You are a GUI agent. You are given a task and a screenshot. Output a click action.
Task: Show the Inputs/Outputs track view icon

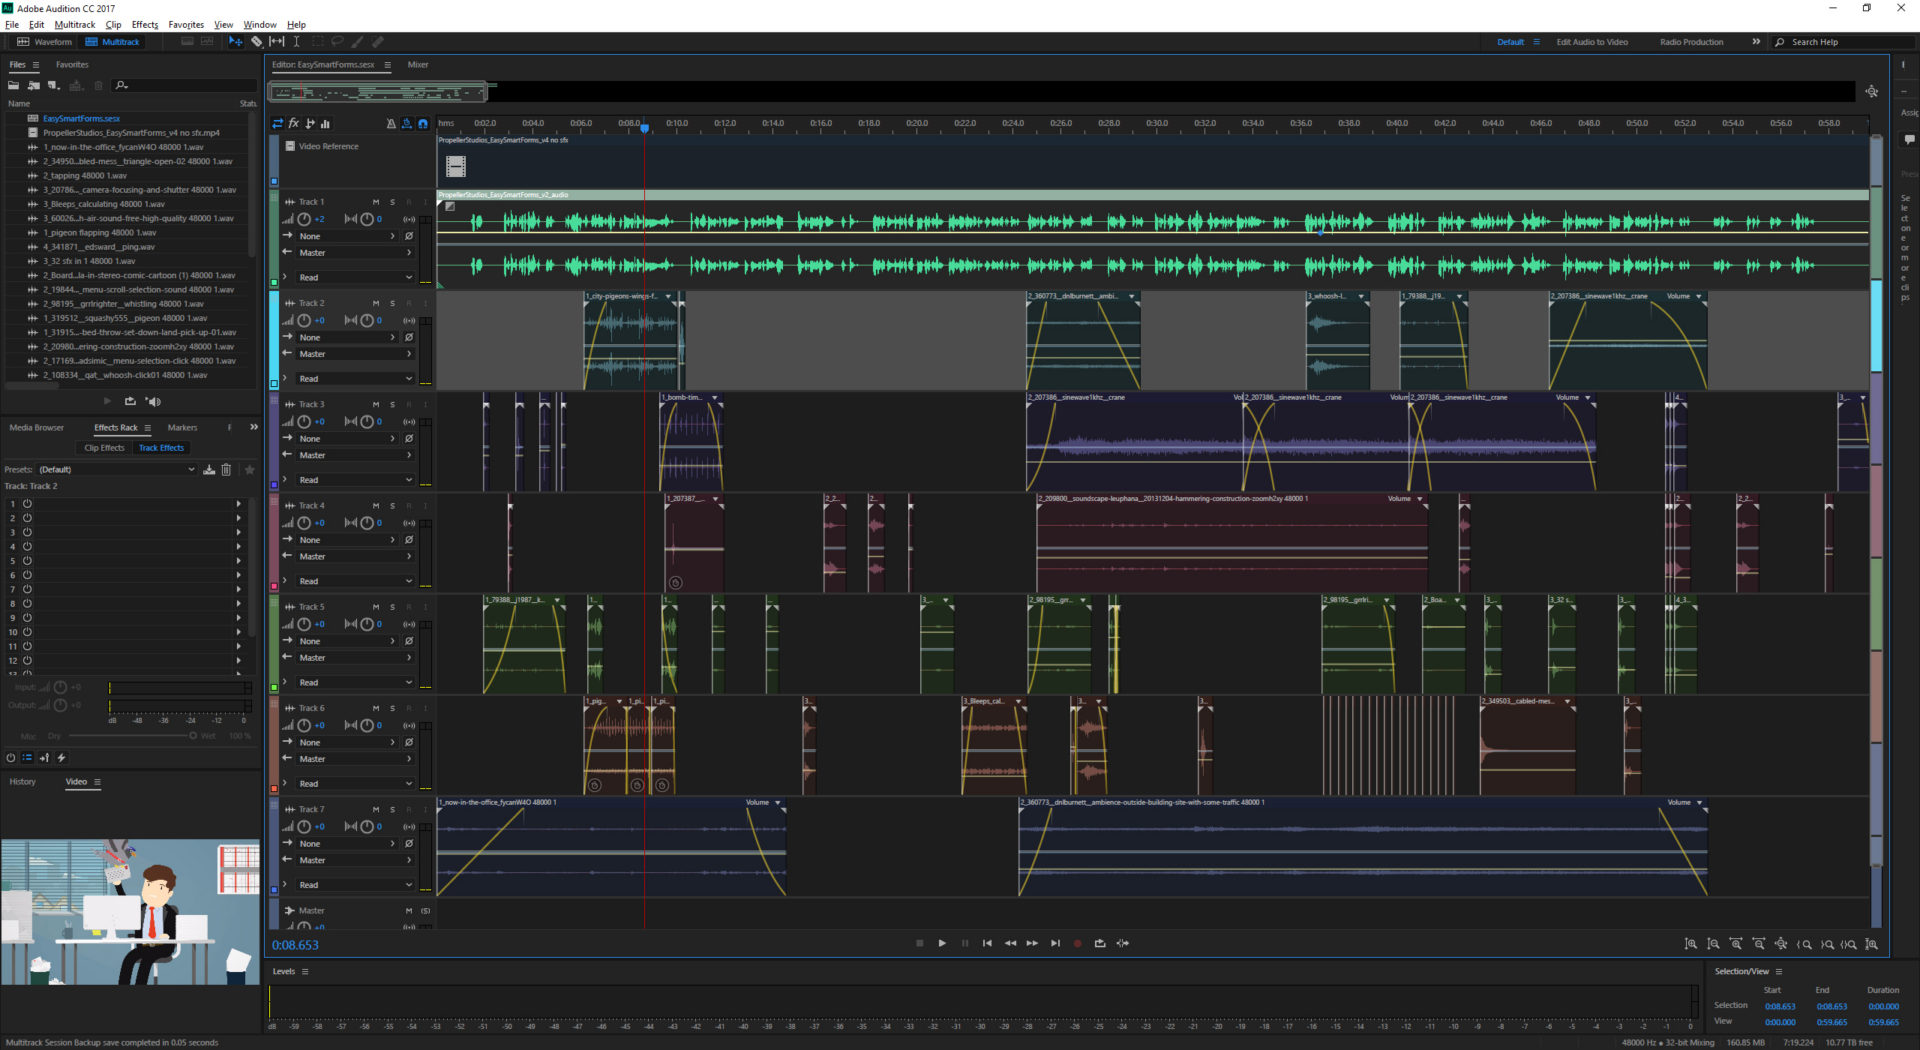pos(278,124)
